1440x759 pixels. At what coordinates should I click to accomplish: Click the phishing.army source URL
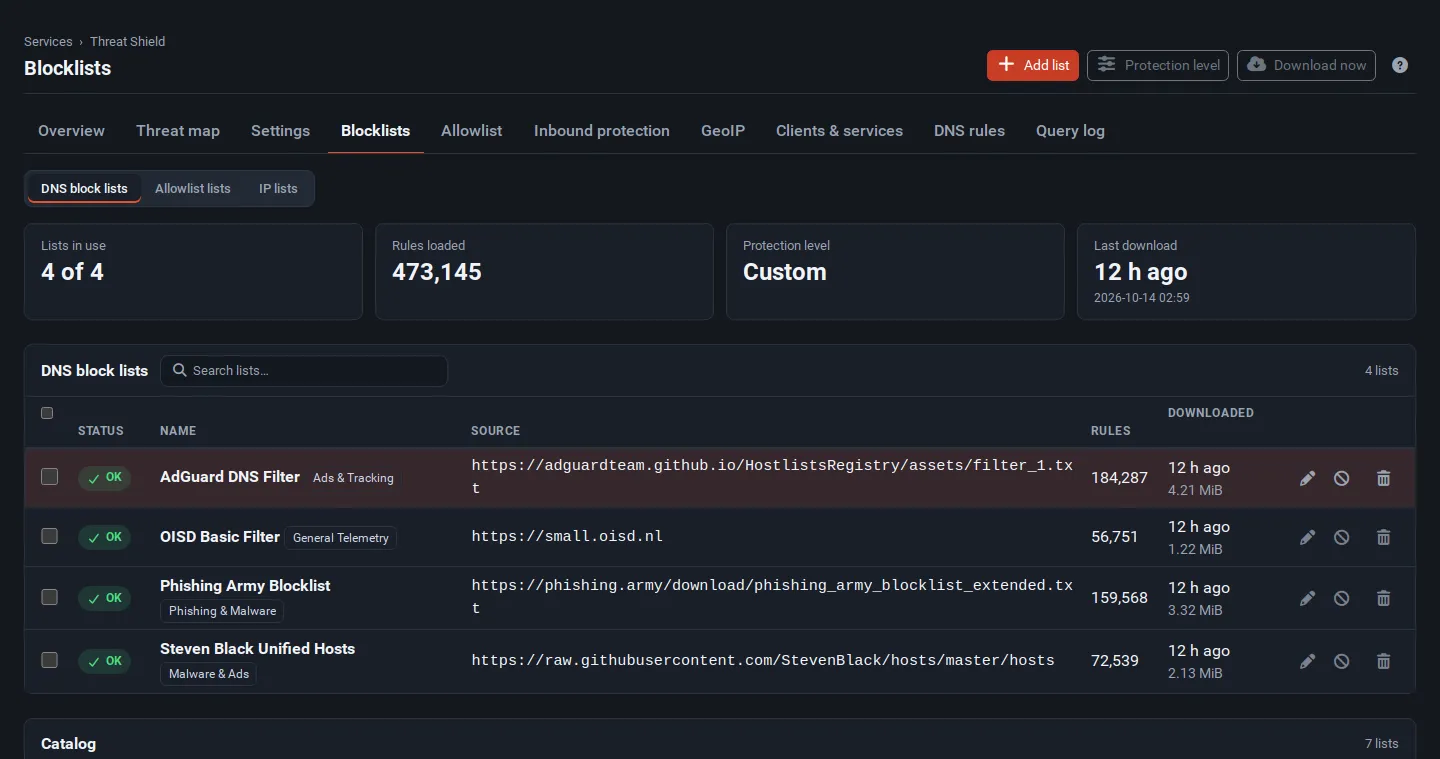pyautogui.click(x=772, y=597)
